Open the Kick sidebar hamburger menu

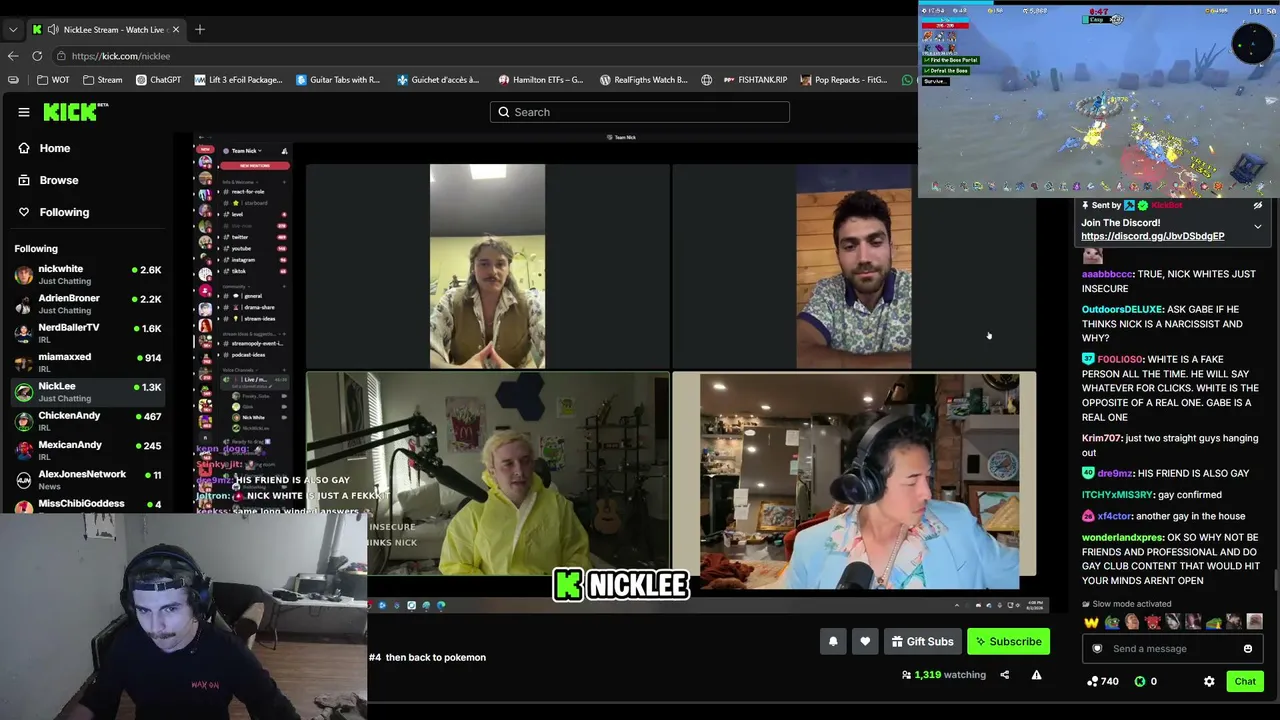coord(24,112)
